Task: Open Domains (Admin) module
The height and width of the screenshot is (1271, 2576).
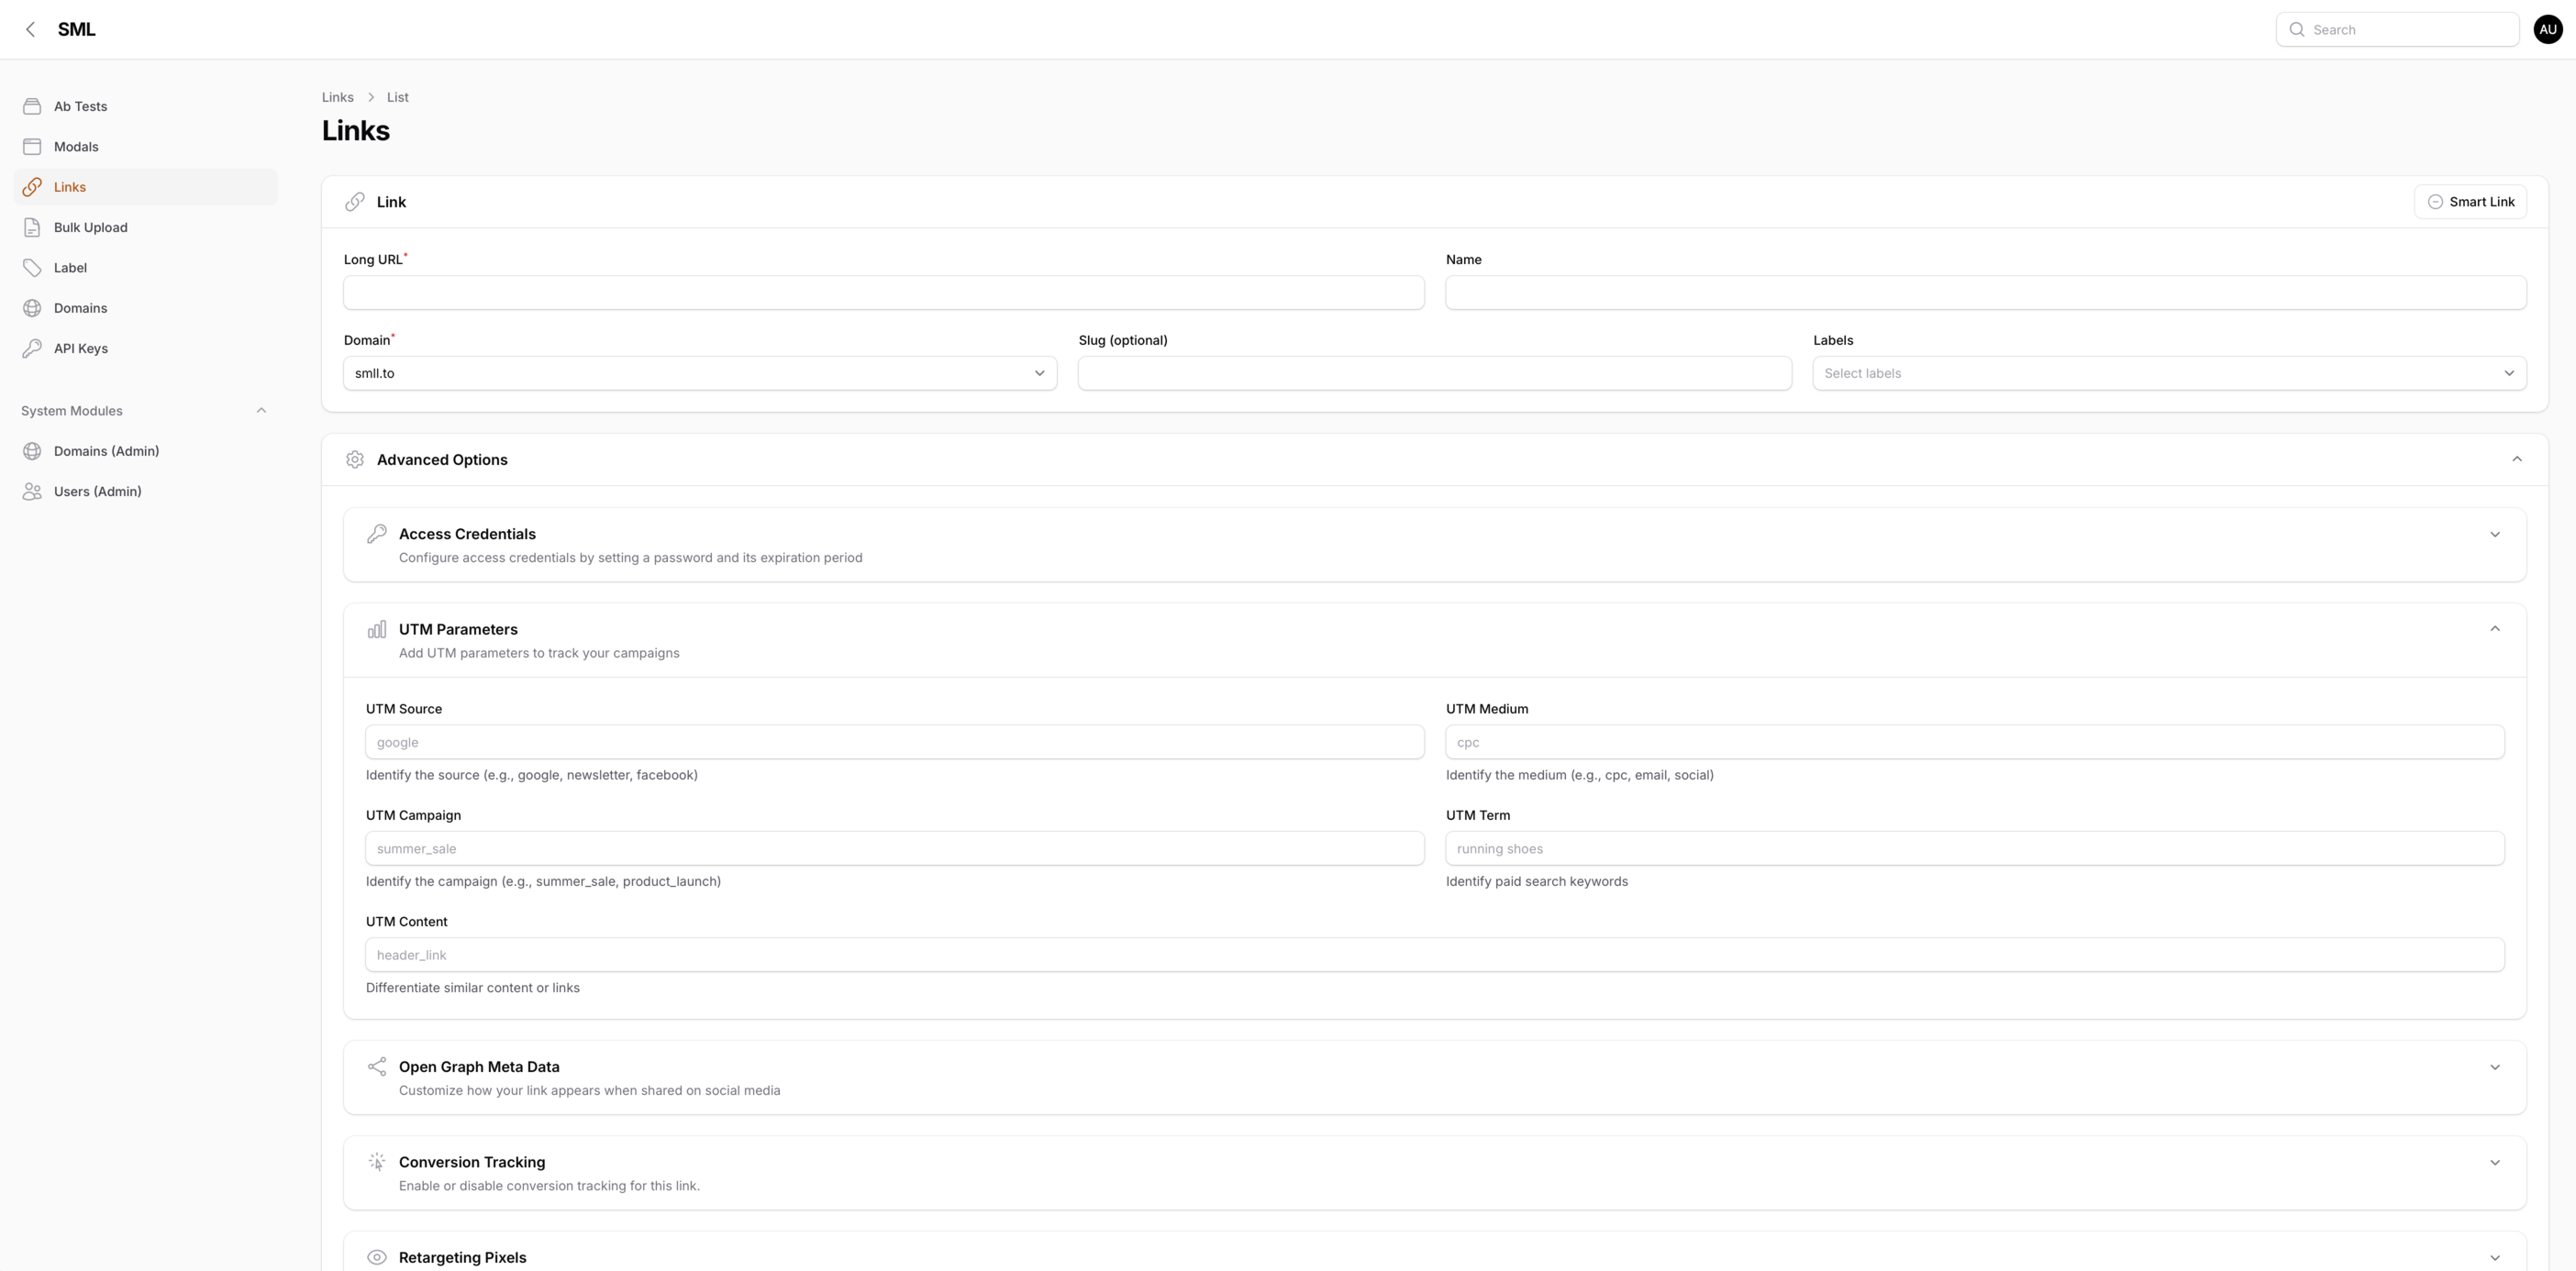Action: [x=106, y=451]
